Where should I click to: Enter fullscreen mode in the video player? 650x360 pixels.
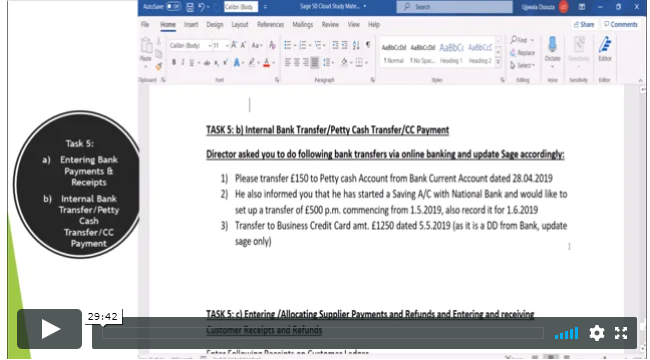621,333
